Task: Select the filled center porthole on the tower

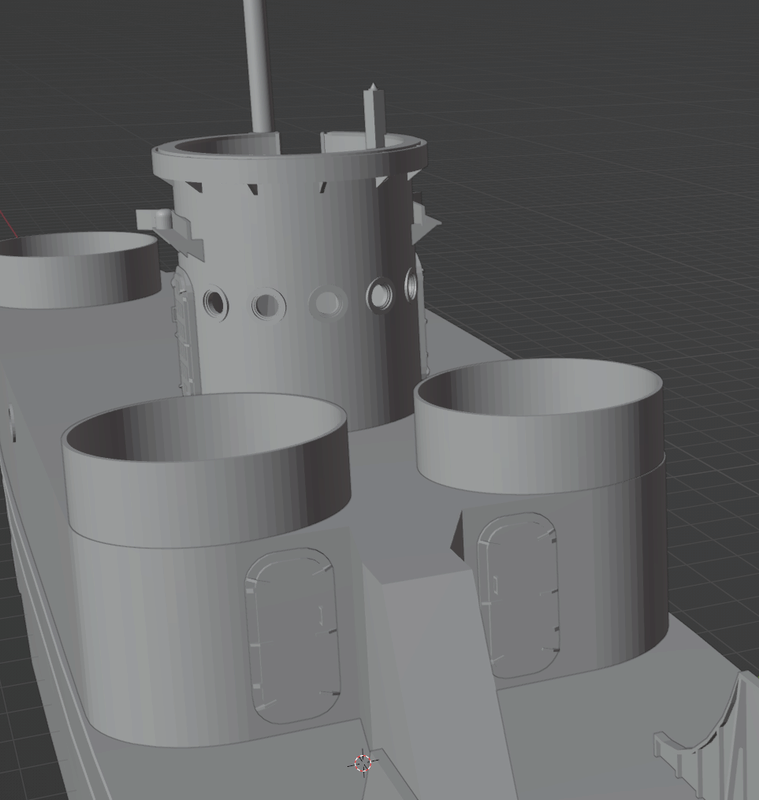Action: (x=327, y=302)
